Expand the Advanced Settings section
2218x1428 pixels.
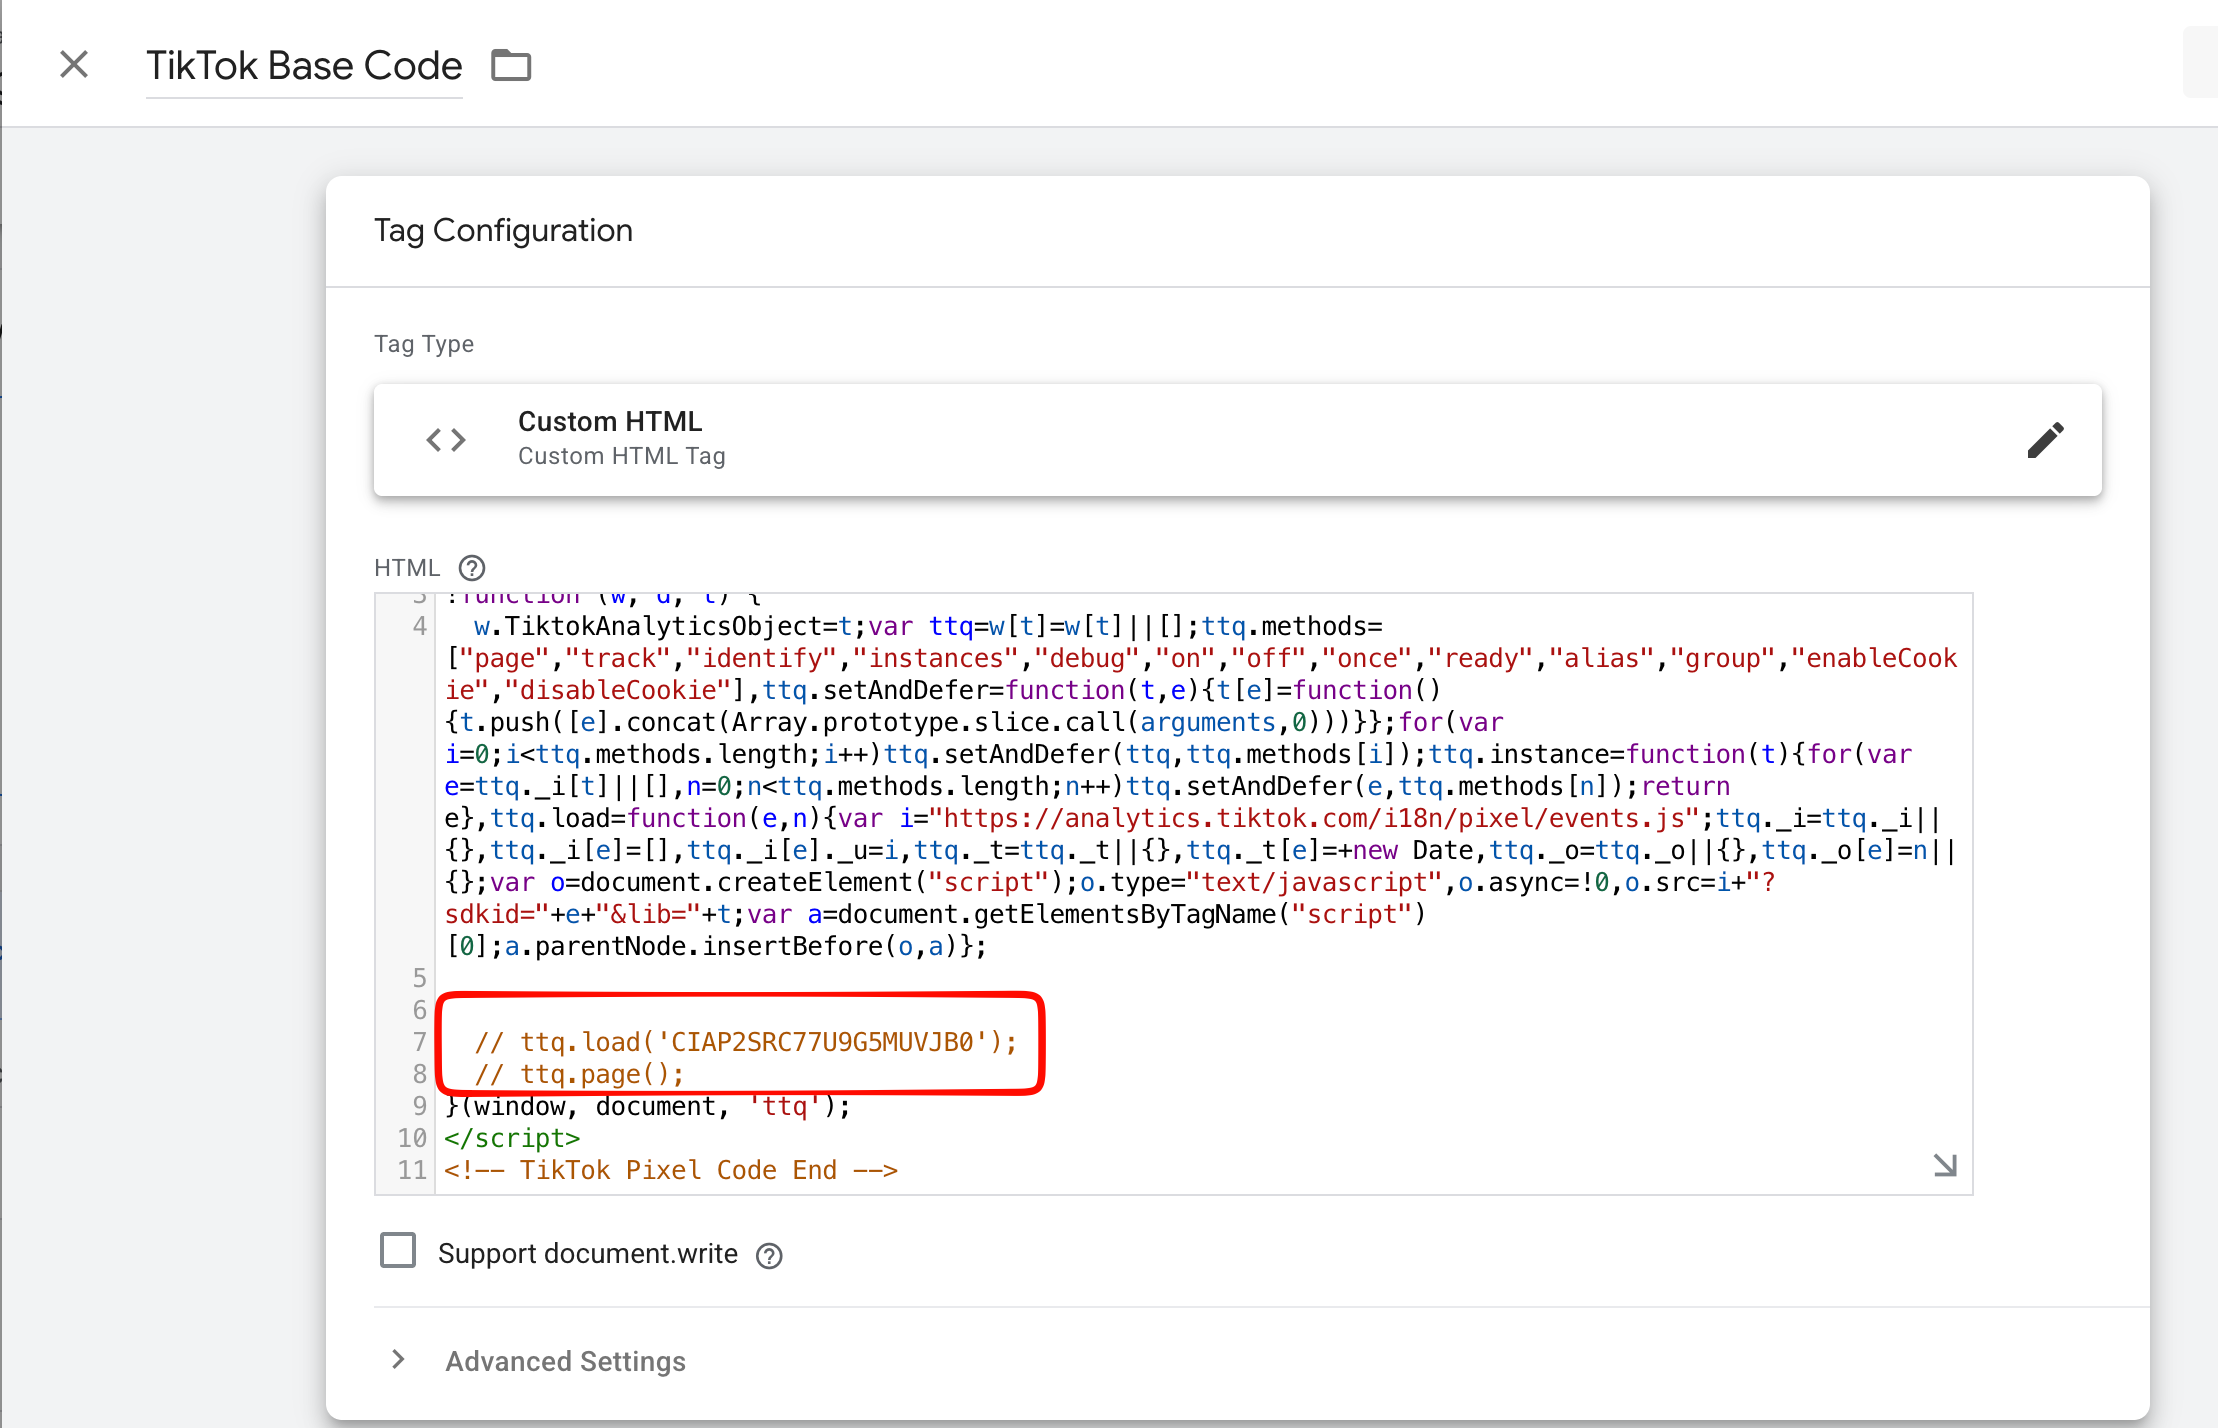[398, 1359]
